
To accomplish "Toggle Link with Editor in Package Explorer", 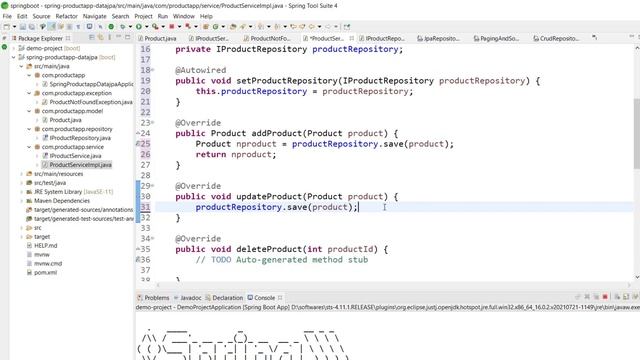I will tap(100, 38).
